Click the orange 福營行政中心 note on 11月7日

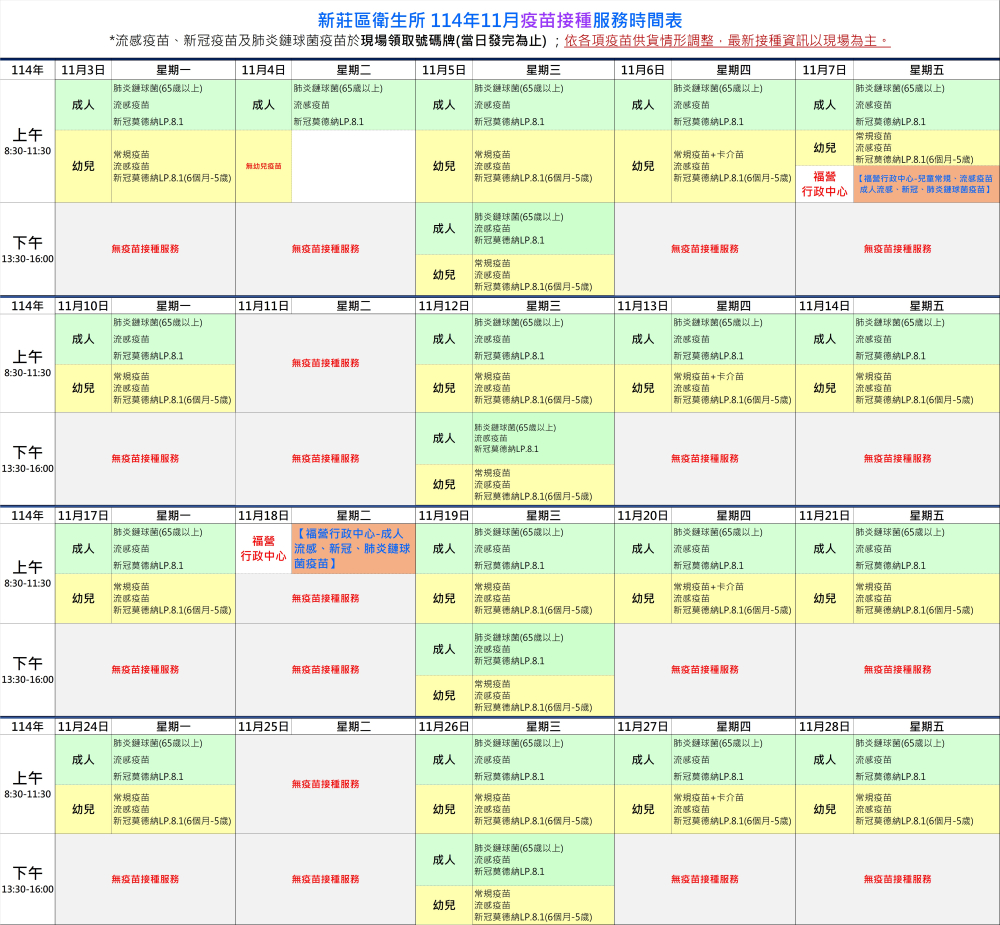pos(925,184)
